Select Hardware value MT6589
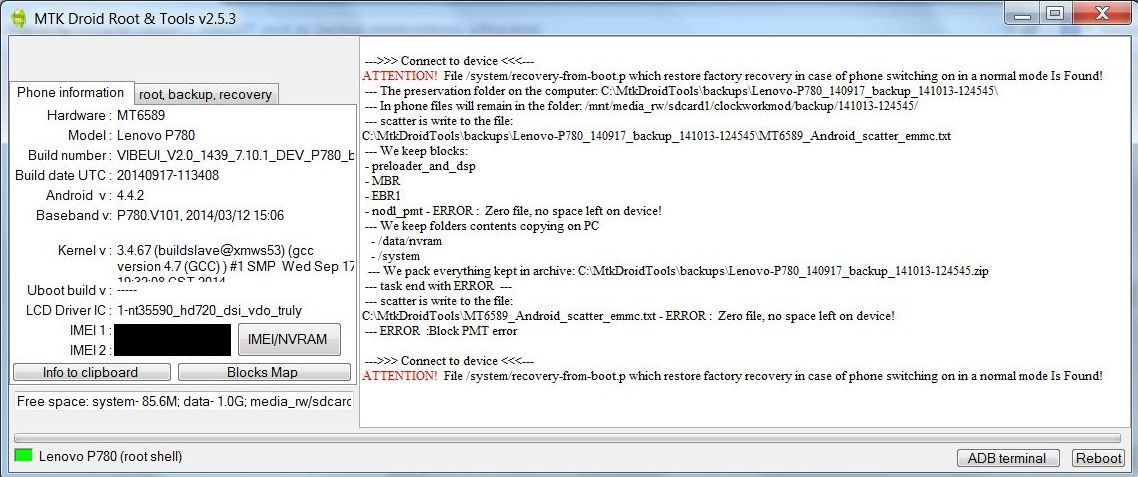The width and height of the screenshot is (1138, 477). [x=143, y=115]
